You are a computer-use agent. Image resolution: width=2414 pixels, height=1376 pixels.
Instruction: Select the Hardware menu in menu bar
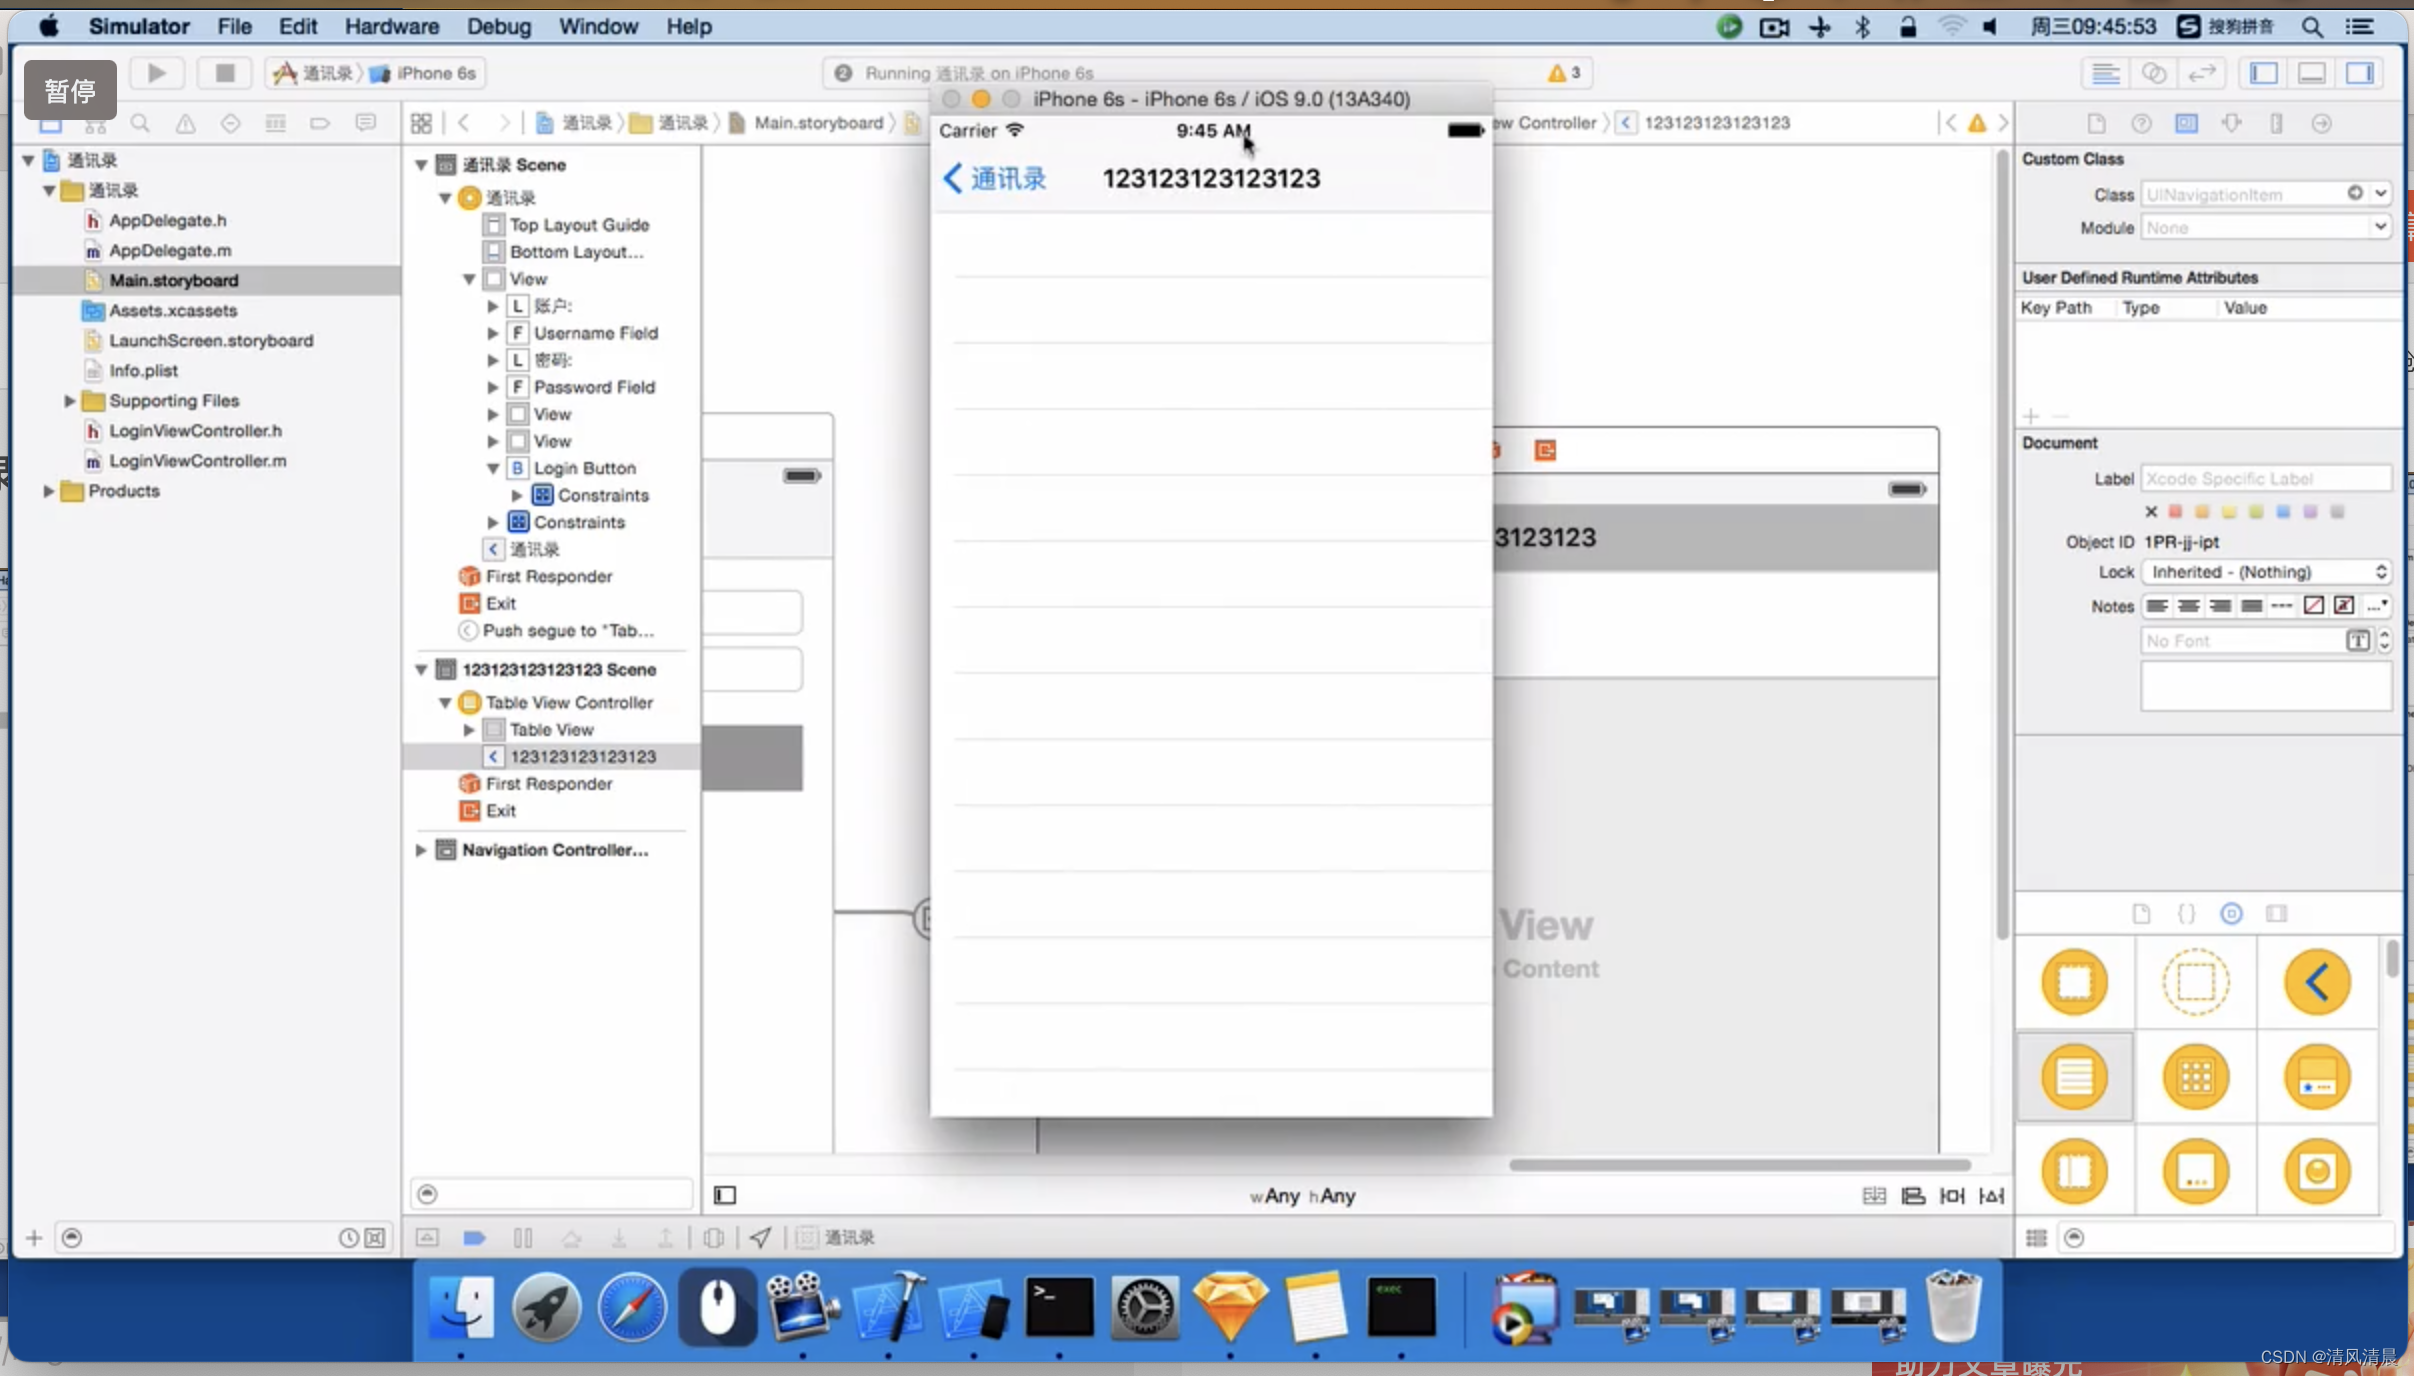click(x=390, y=27)
